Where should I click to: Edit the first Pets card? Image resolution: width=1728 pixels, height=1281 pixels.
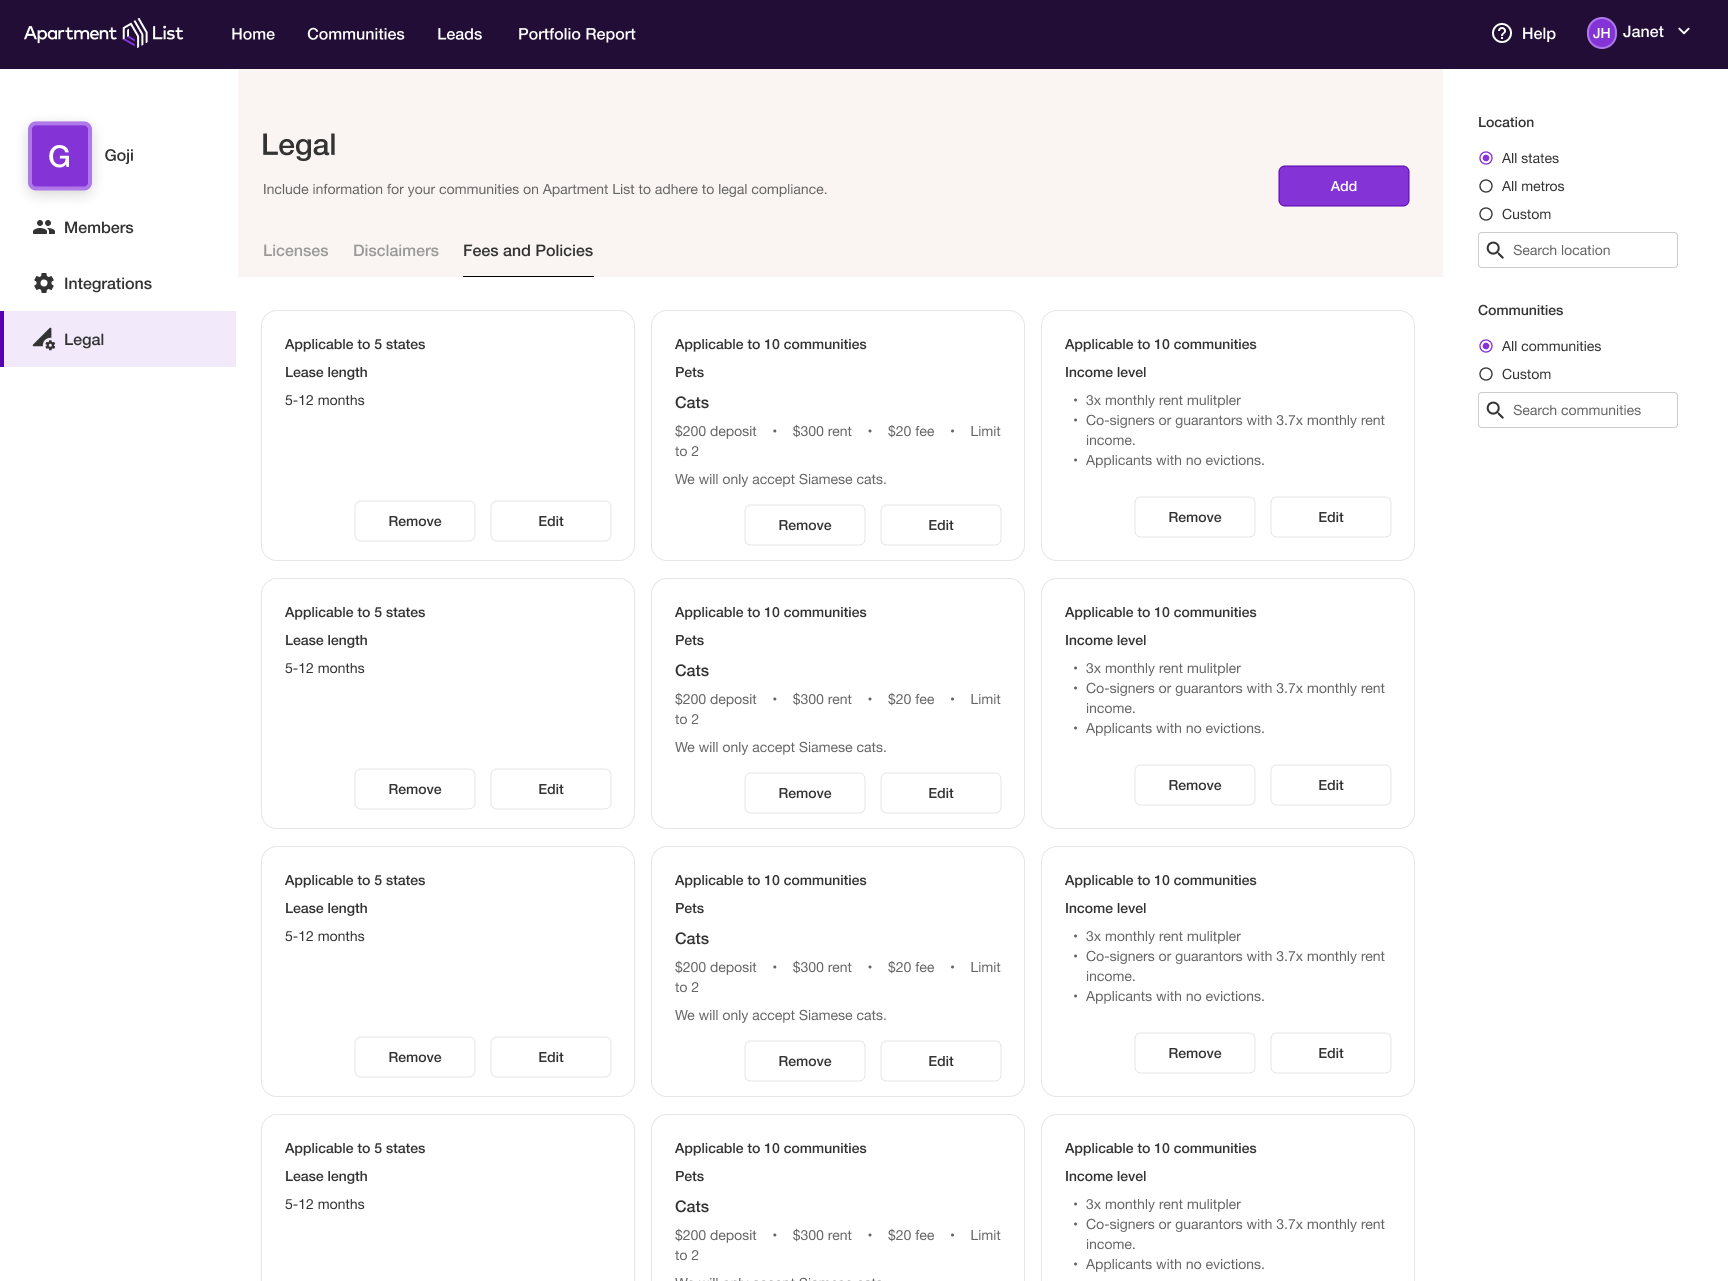pos(941,525)
